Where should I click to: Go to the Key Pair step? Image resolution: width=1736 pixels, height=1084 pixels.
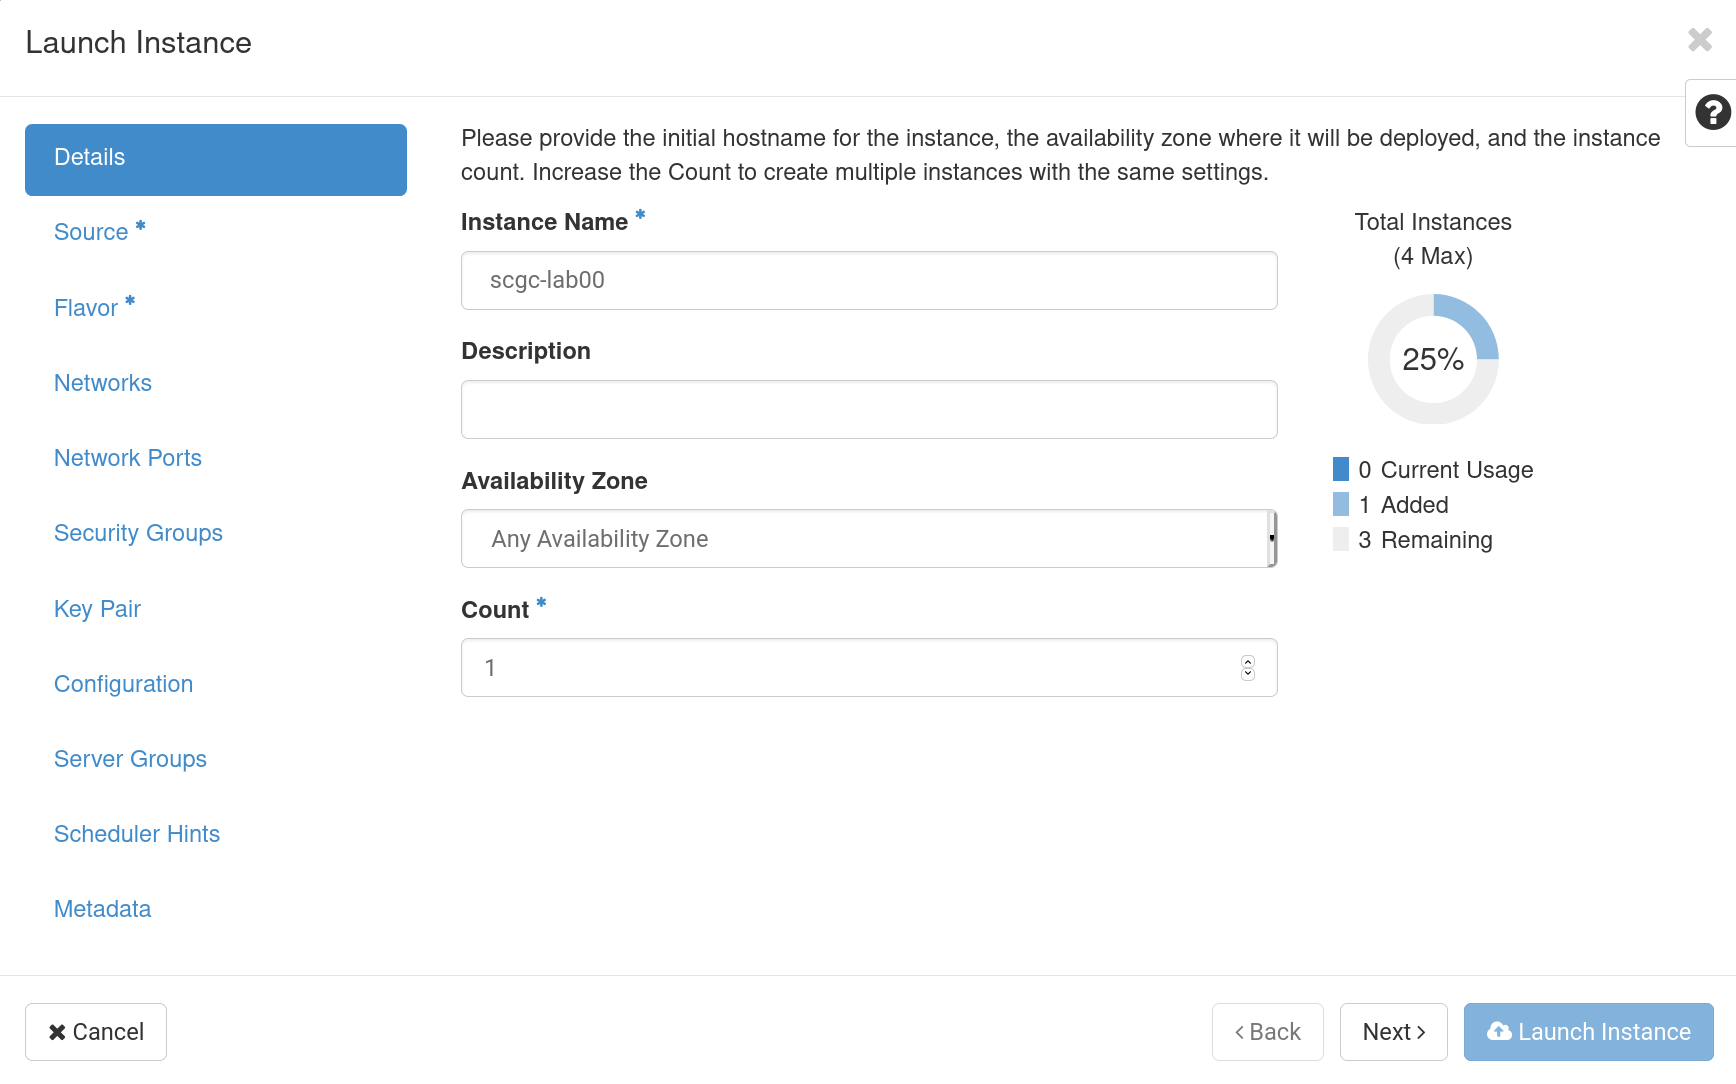97,608
